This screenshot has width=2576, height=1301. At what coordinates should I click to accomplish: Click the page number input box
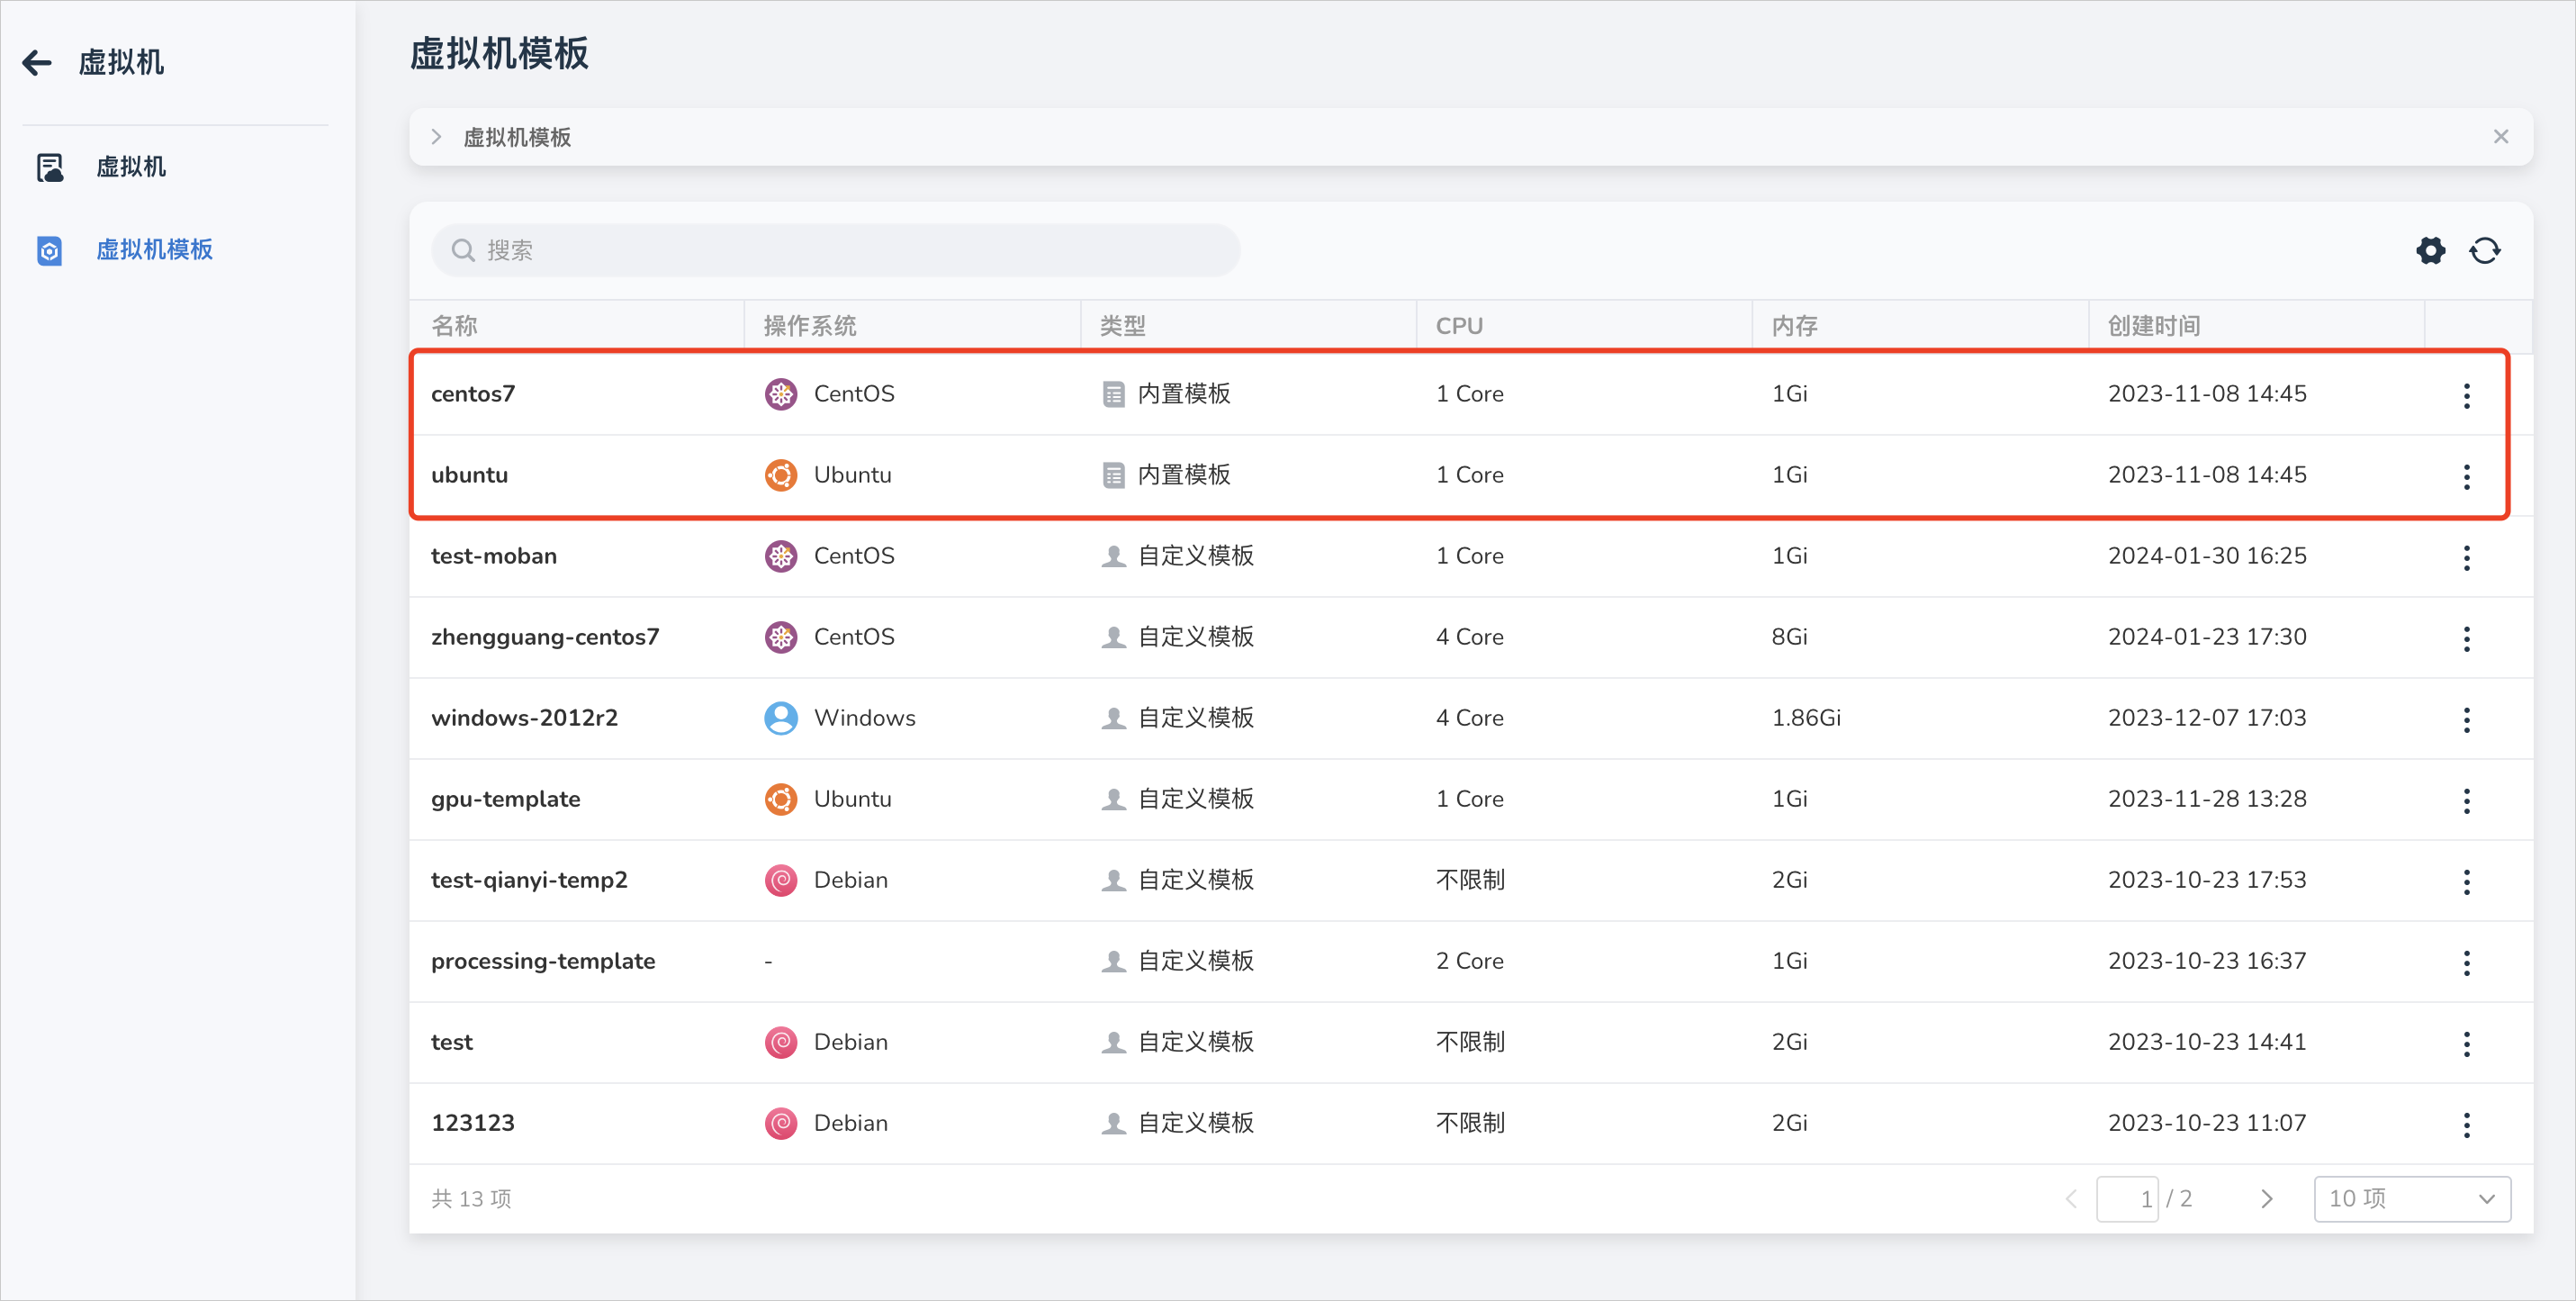pyautogui.click(x=2127, y=1199)
